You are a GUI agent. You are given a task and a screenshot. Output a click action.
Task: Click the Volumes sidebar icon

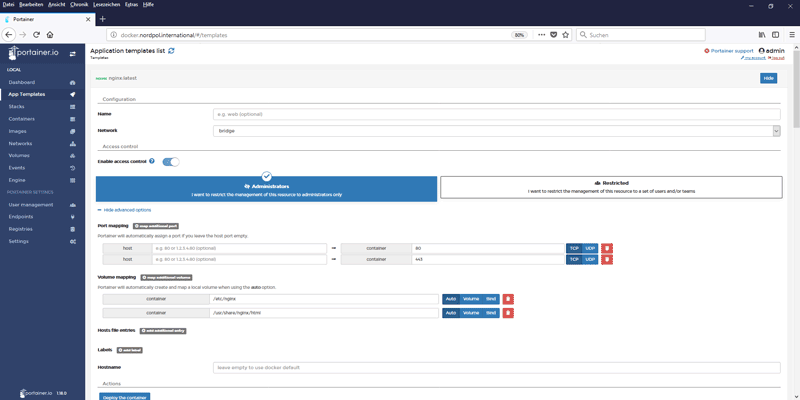pos(72,156)
